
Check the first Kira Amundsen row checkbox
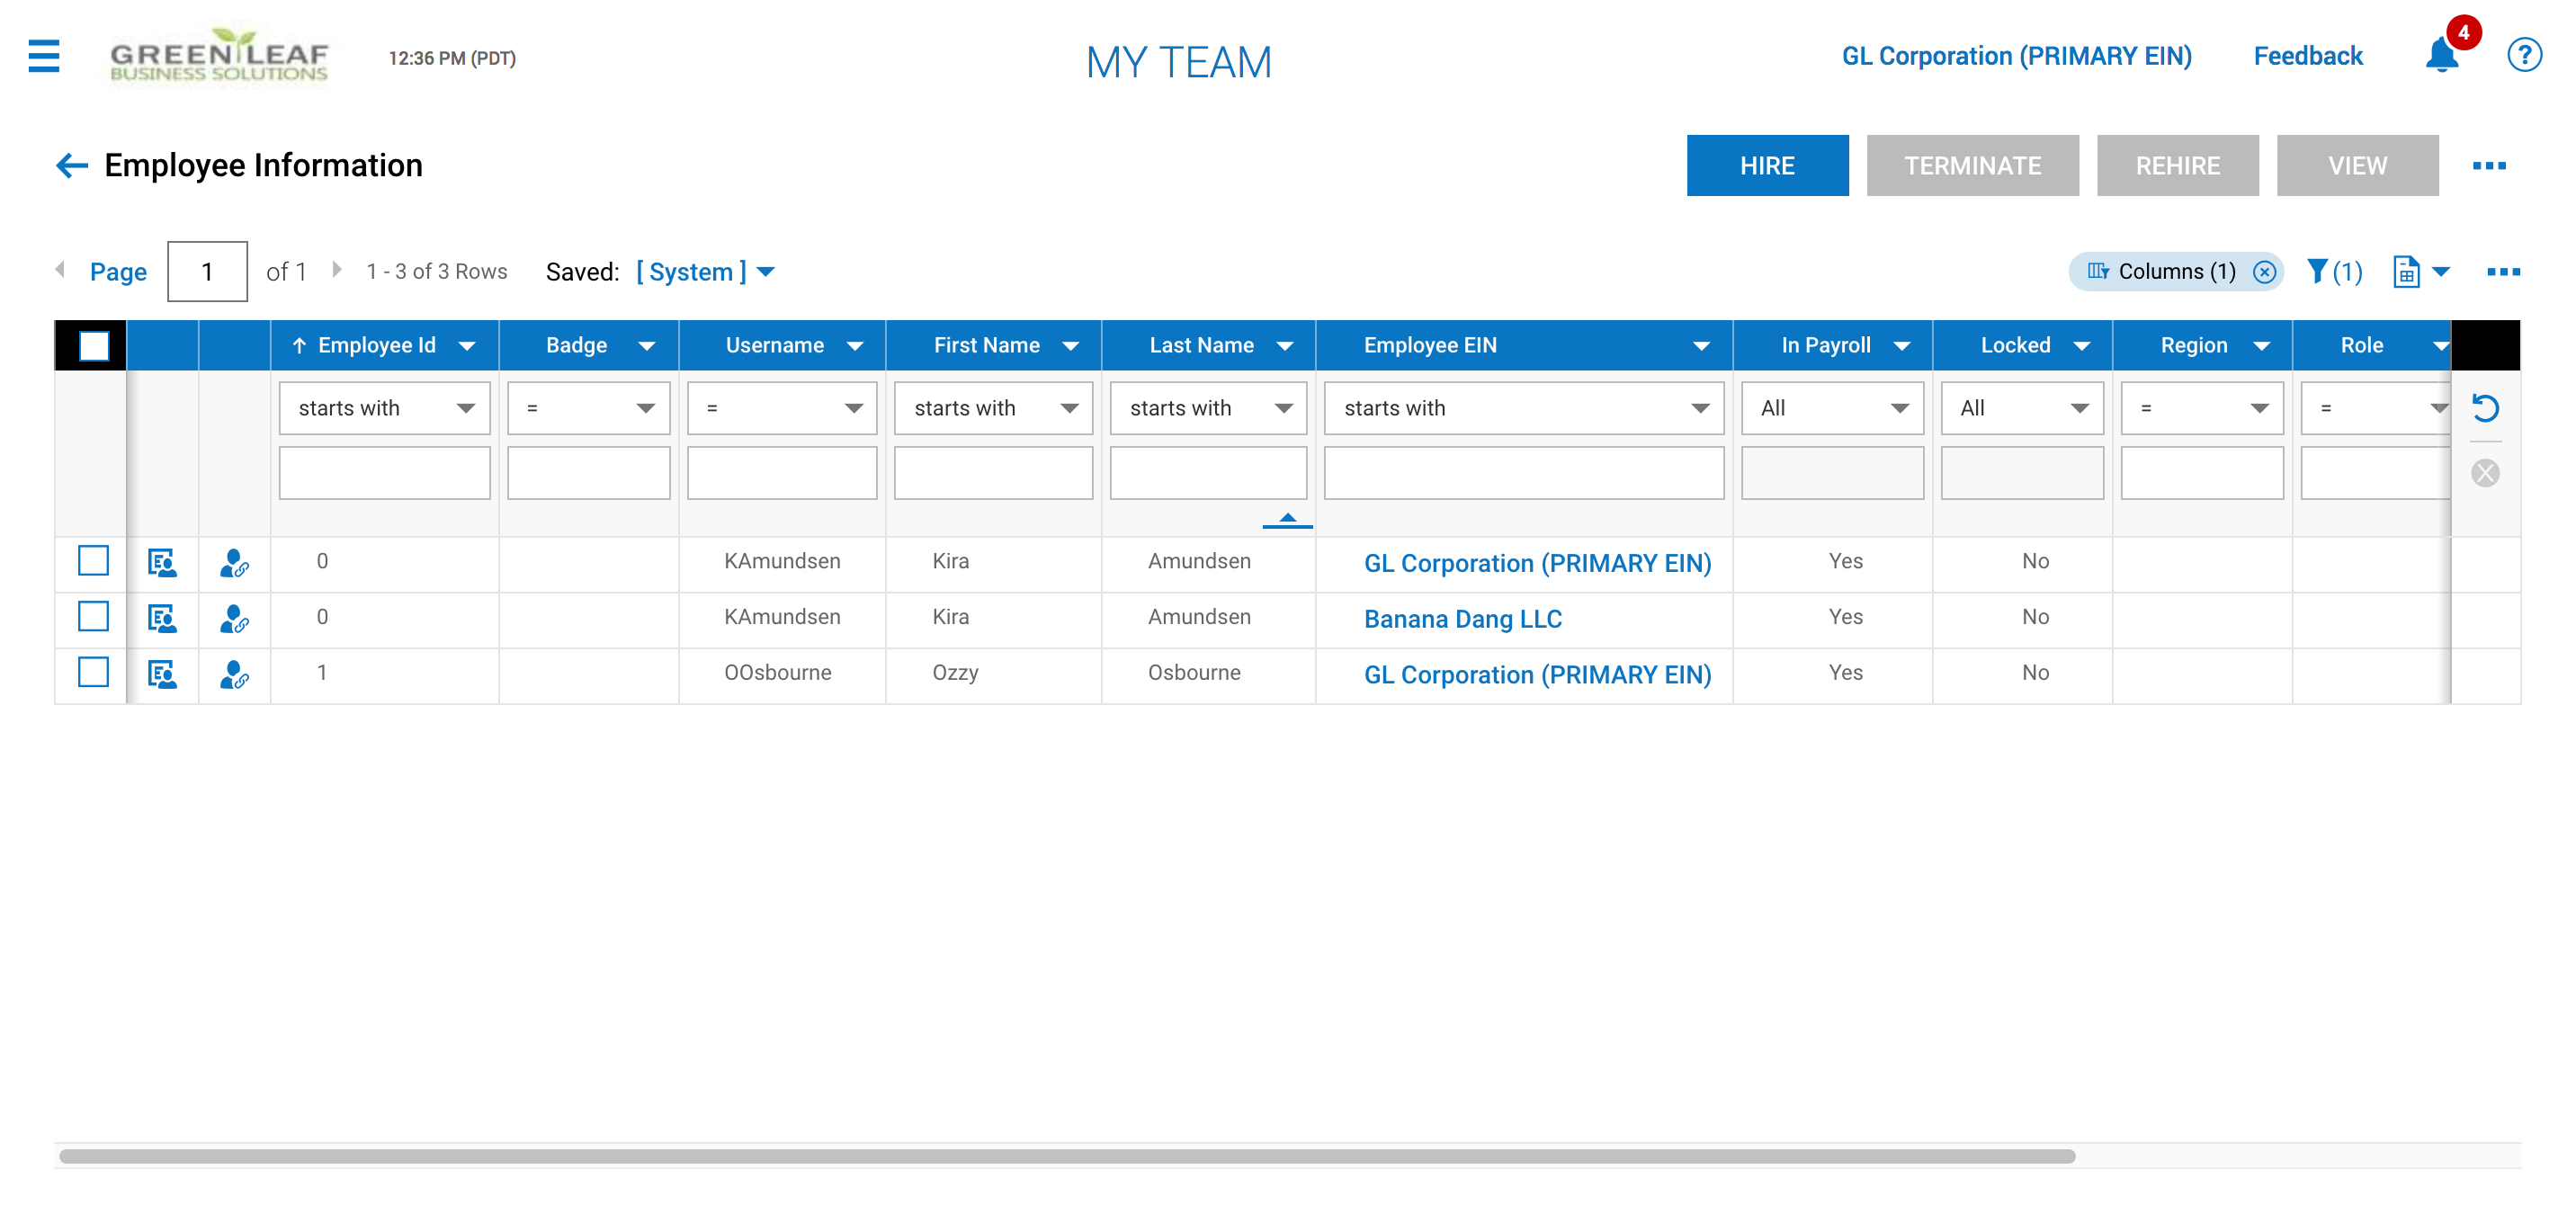[x=93, y=561]
